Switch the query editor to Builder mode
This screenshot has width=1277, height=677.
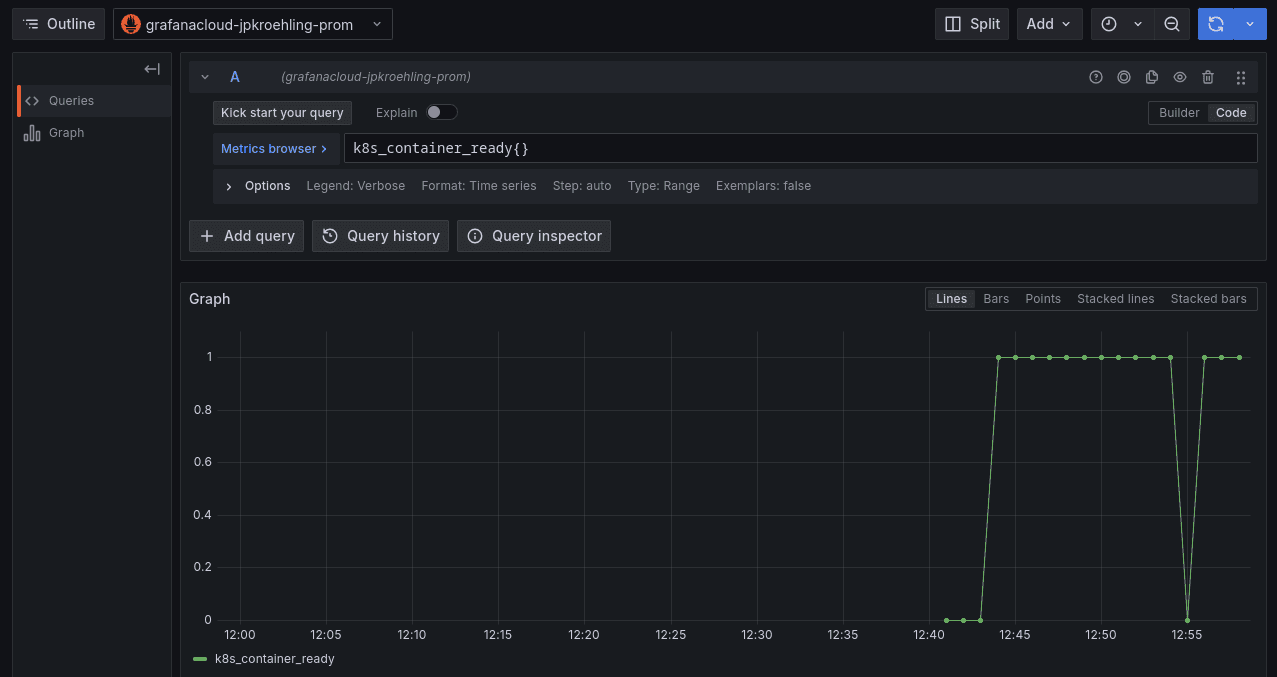click(1178, 113)
